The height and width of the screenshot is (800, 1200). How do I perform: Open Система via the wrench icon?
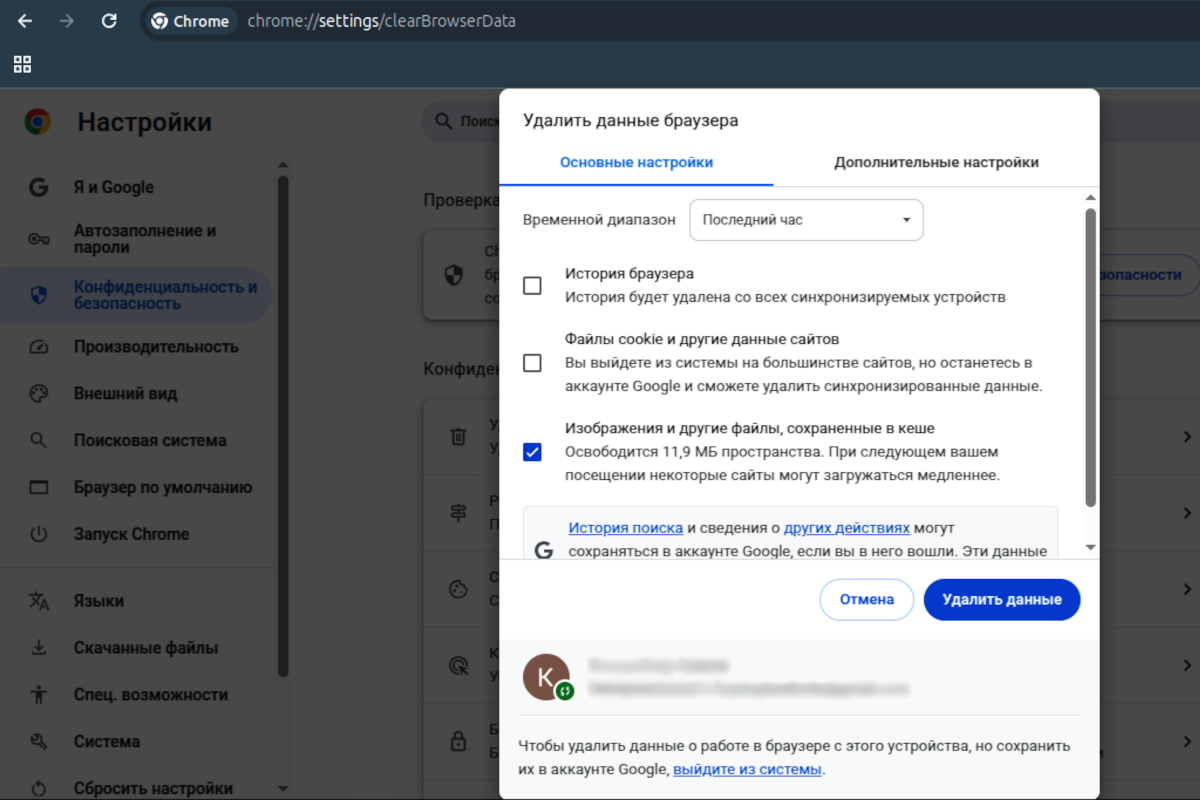pyautogui.click(x=39, y=741)
